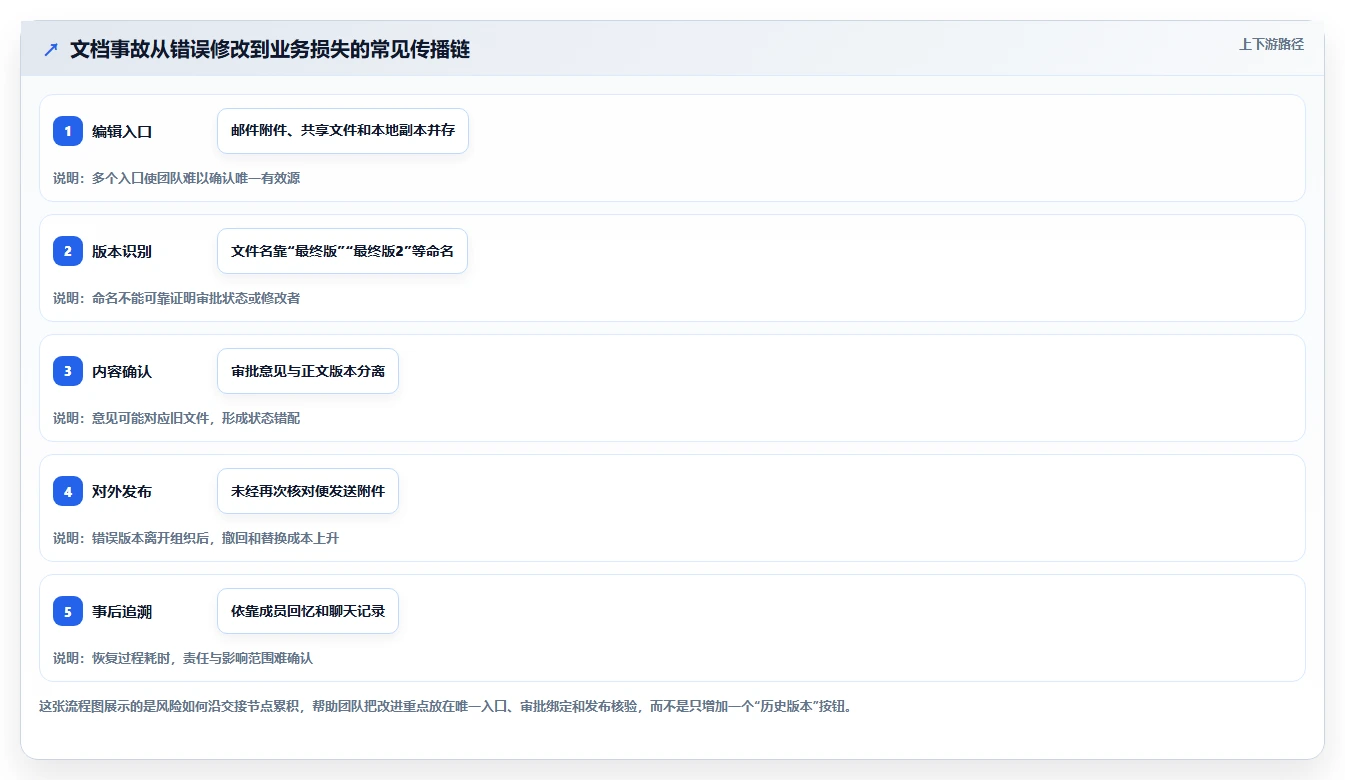
Task: Click the 依靠成员回忆和聊天记录 chip
Action: pos(308,611)
